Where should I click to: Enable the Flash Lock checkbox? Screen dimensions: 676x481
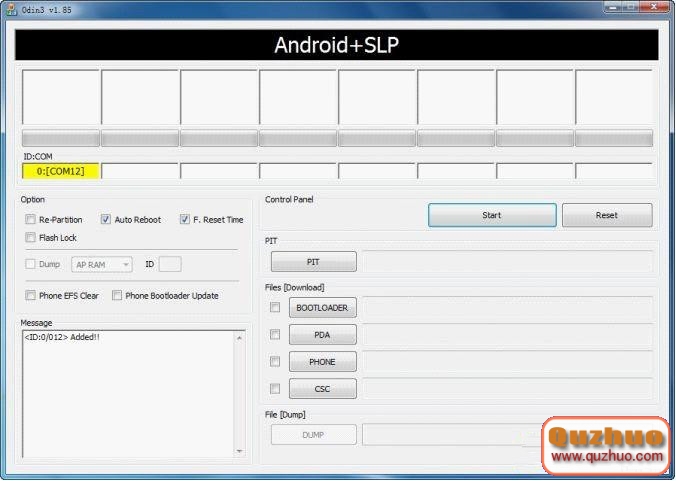[x=30, y=237]
